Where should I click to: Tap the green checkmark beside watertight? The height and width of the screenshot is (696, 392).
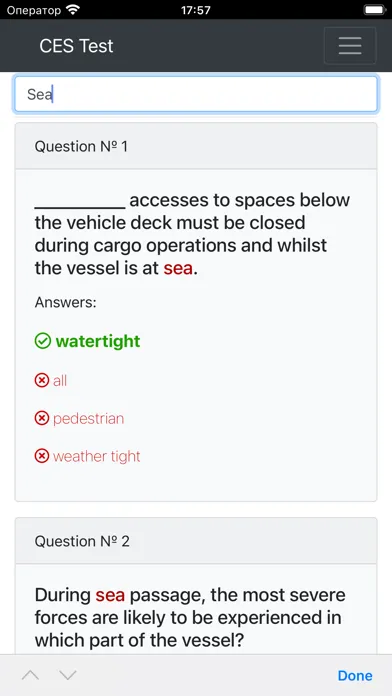tap(43, 341)
